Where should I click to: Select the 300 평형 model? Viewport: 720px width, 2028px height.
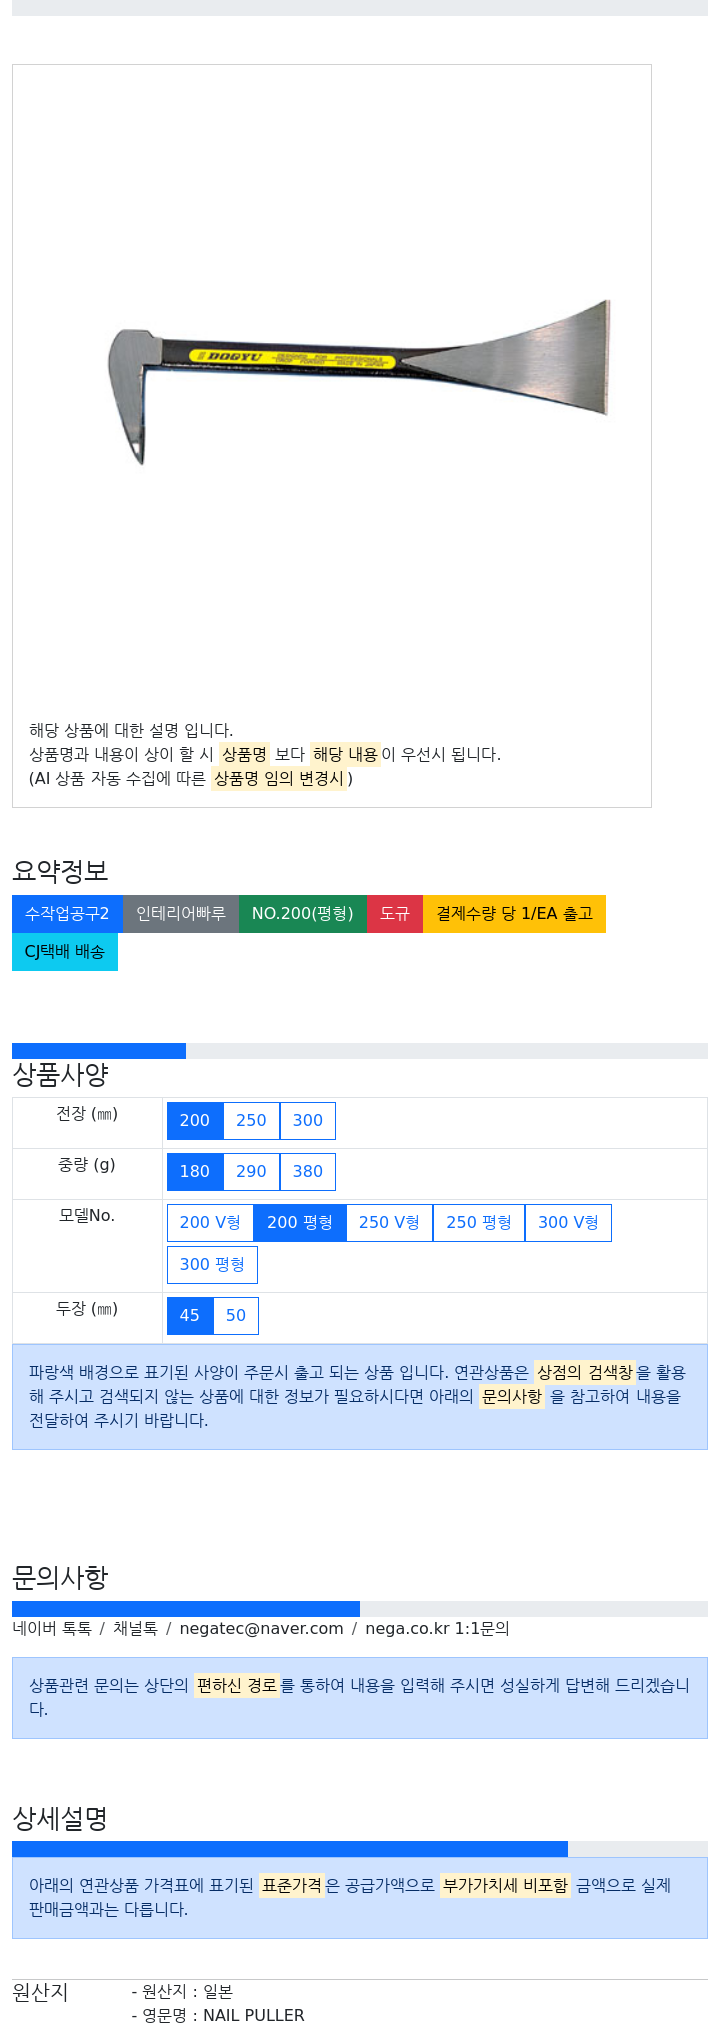(x=212, y=1265)
